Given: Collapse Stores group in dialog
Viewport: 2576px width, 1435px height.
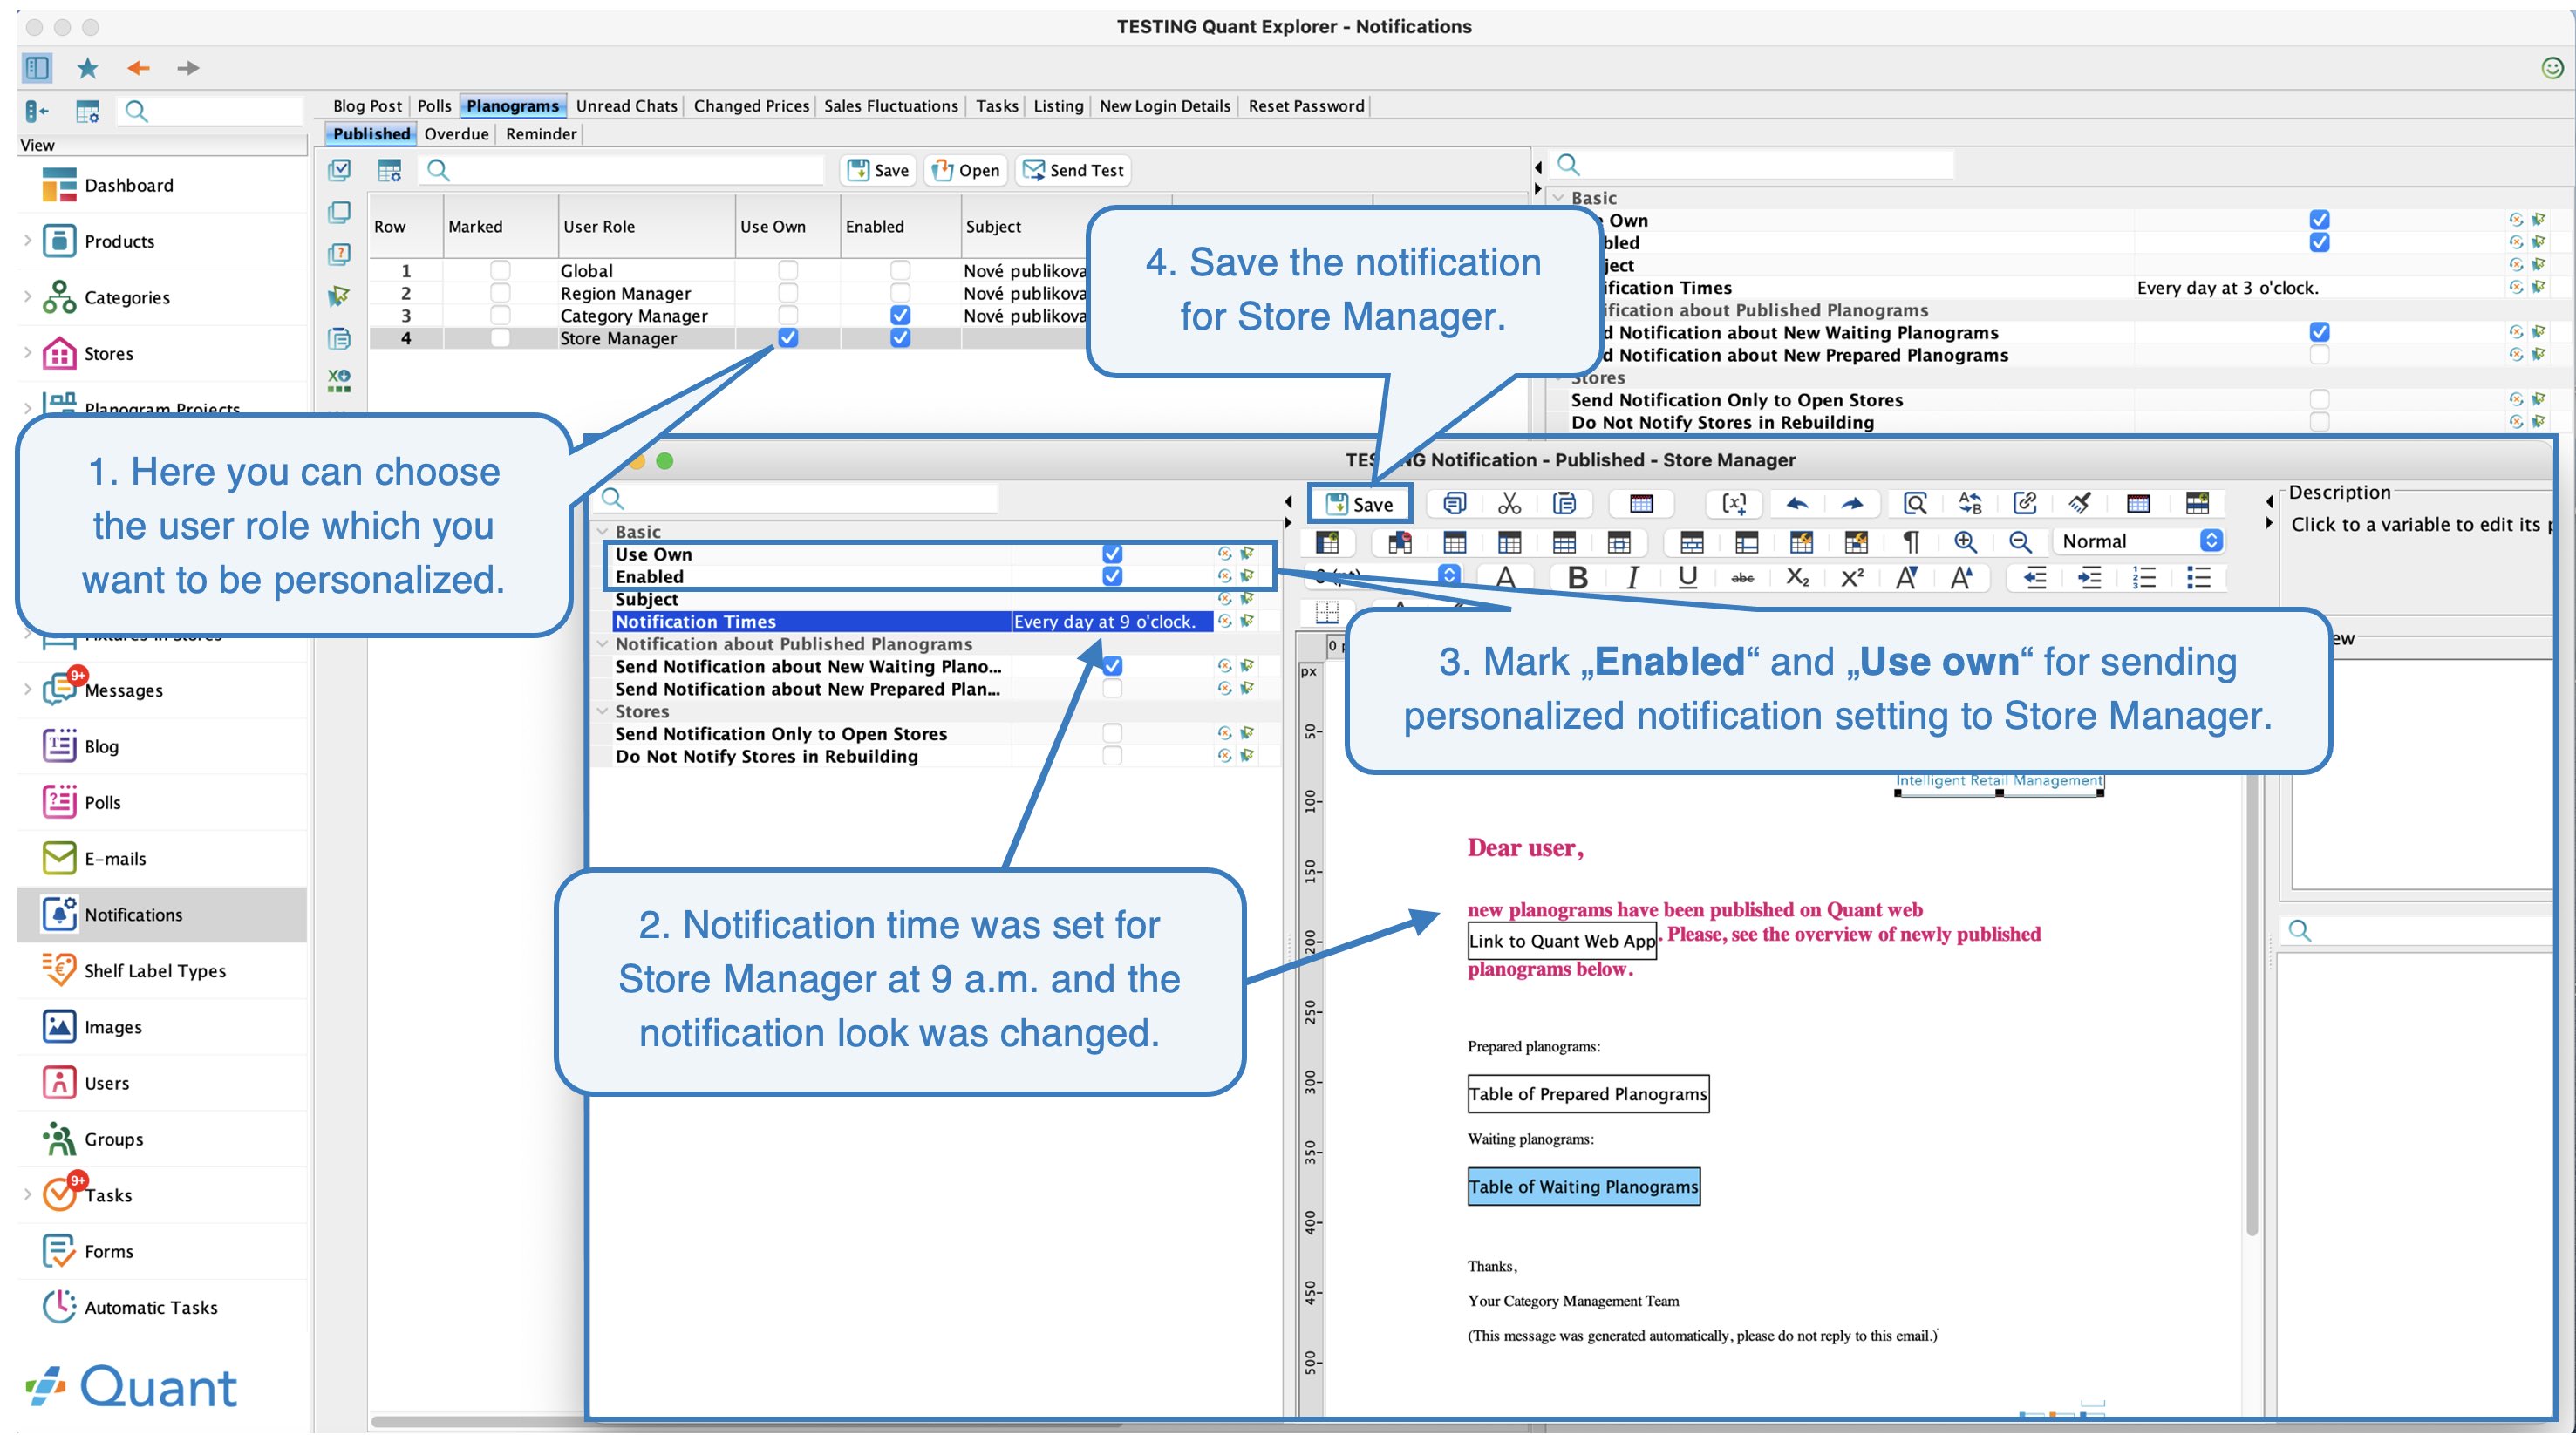Looking at the screenshot, I should point(602,711).
